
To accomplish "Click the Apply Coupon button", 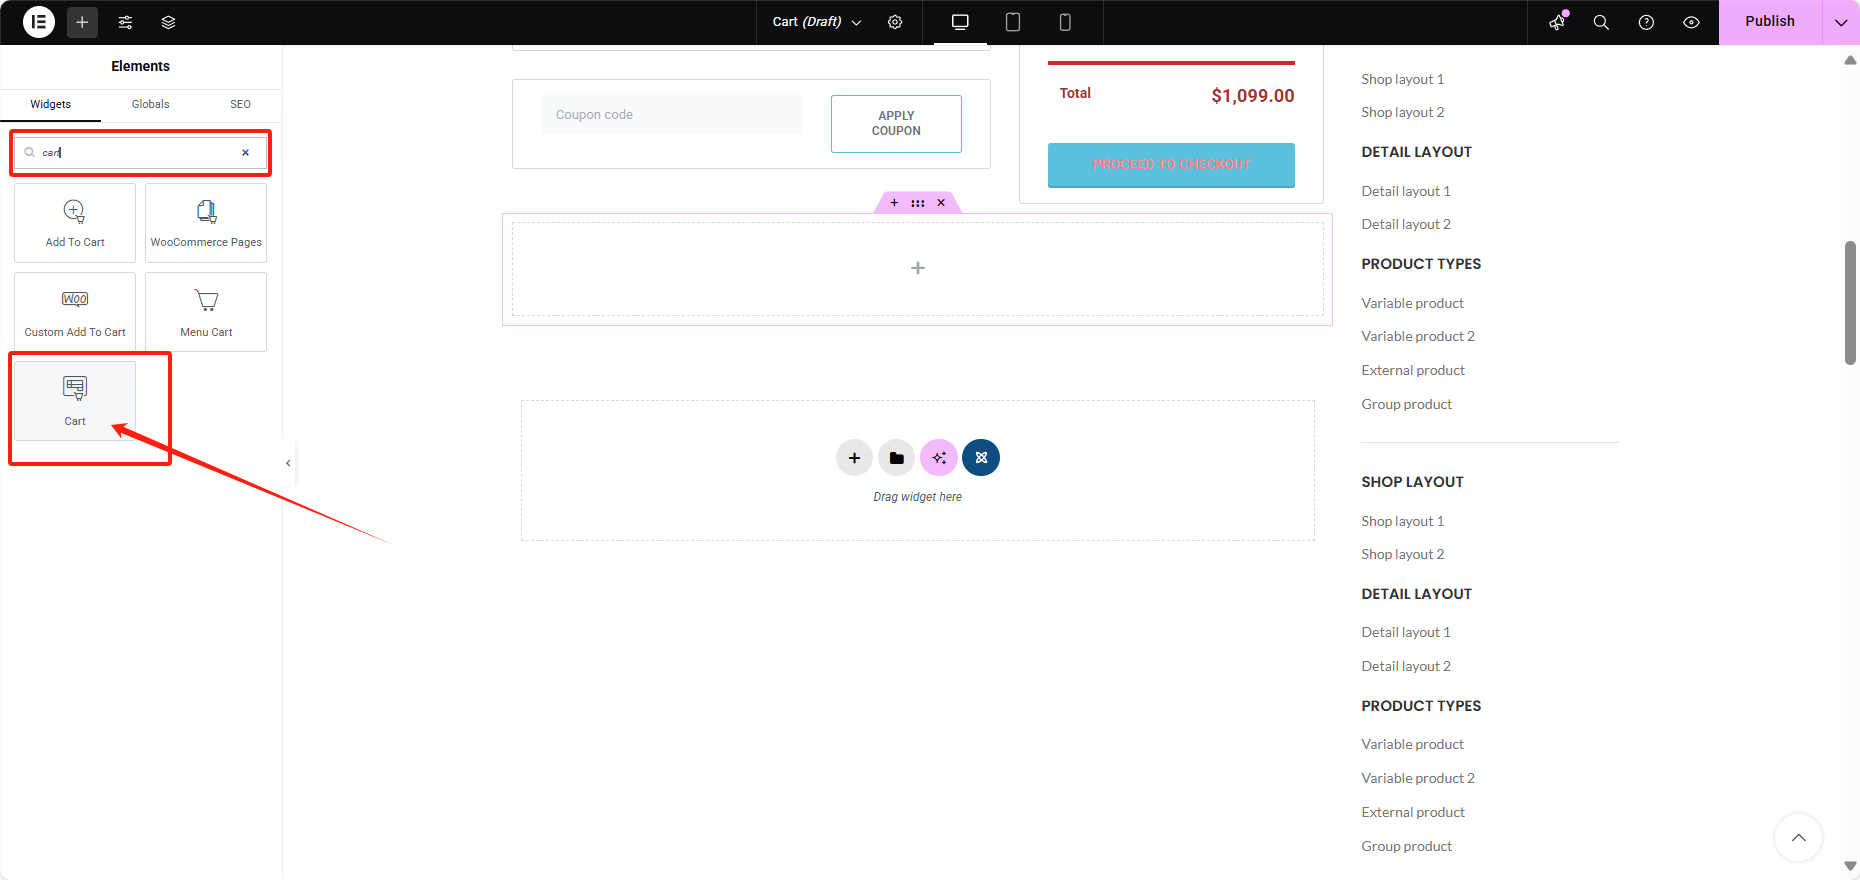I will click(896, 124).
